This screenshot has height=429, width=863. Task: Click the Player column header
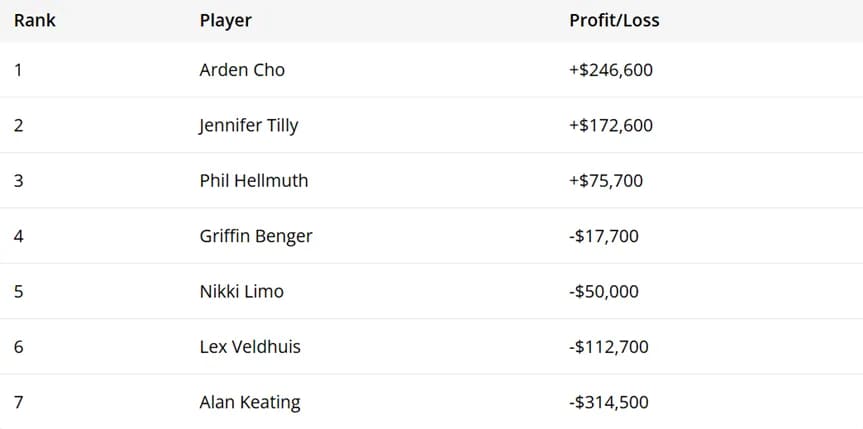pos(226,20)
